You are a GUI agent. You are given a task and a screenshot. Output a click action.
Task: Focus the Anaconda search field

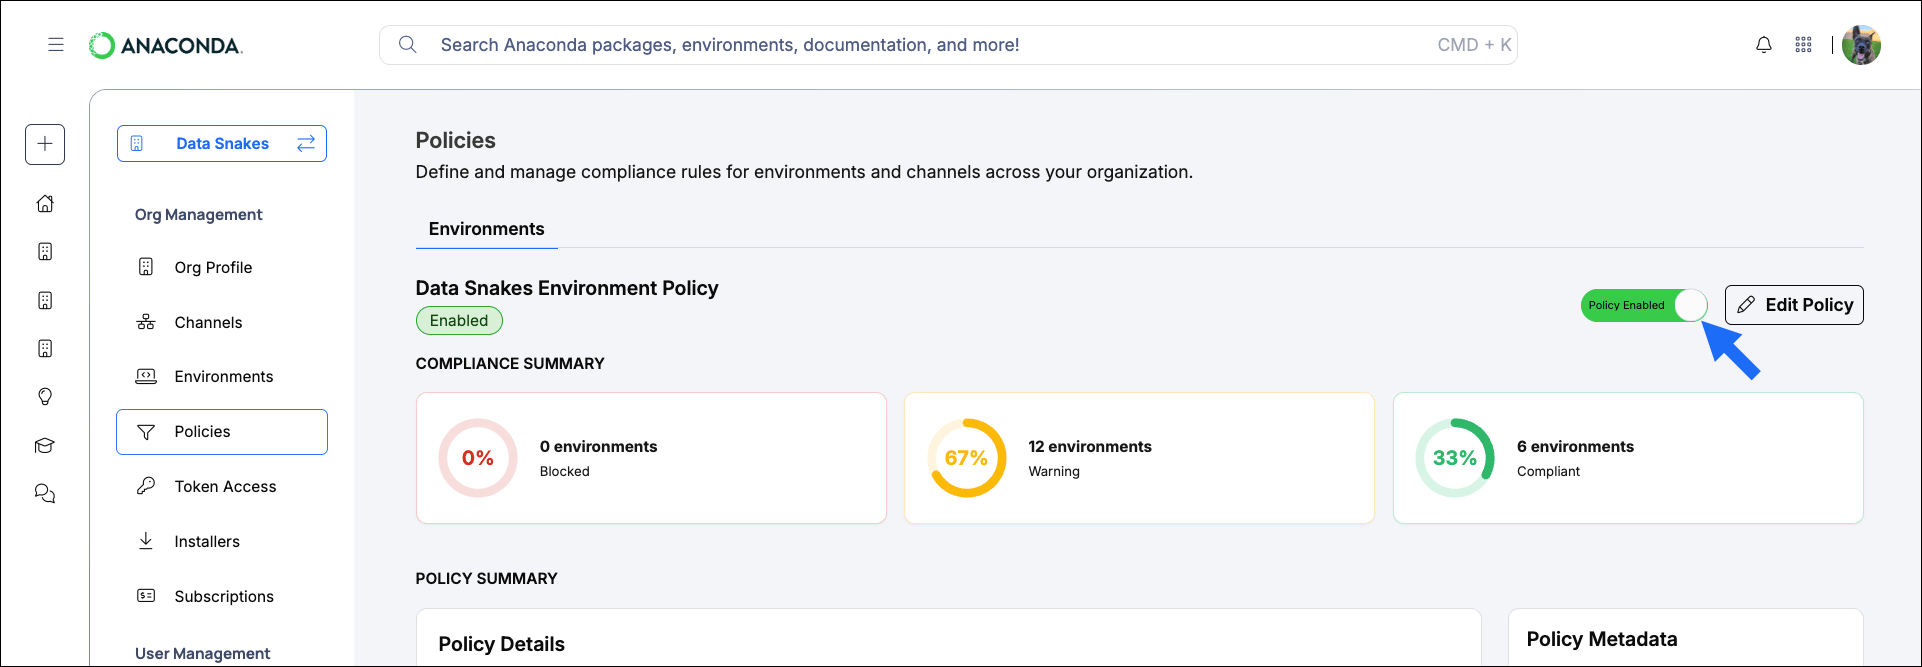948,45
